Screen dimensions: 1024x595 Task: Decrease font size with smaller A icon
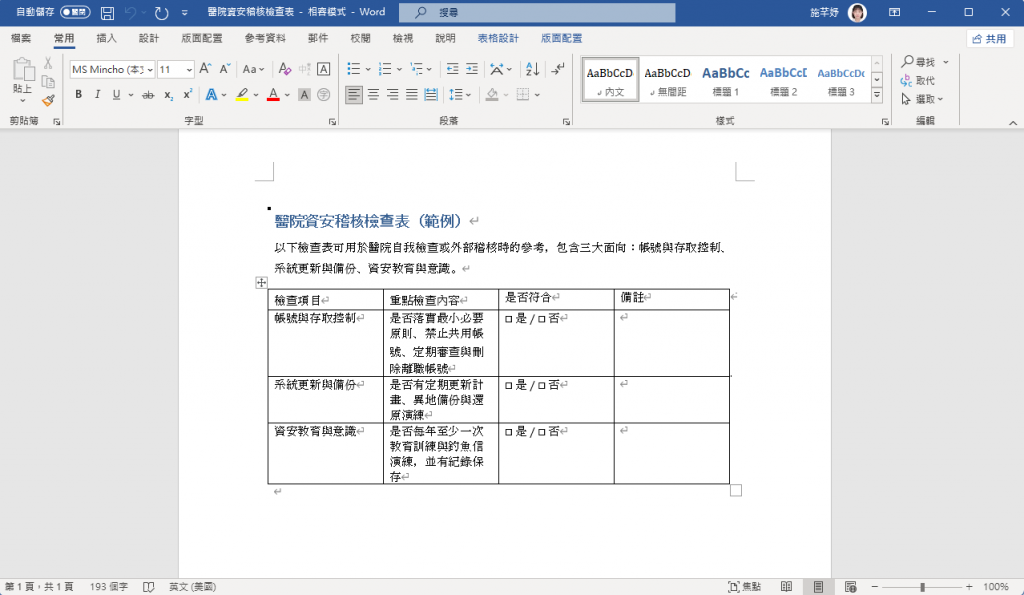click(225, 69)
